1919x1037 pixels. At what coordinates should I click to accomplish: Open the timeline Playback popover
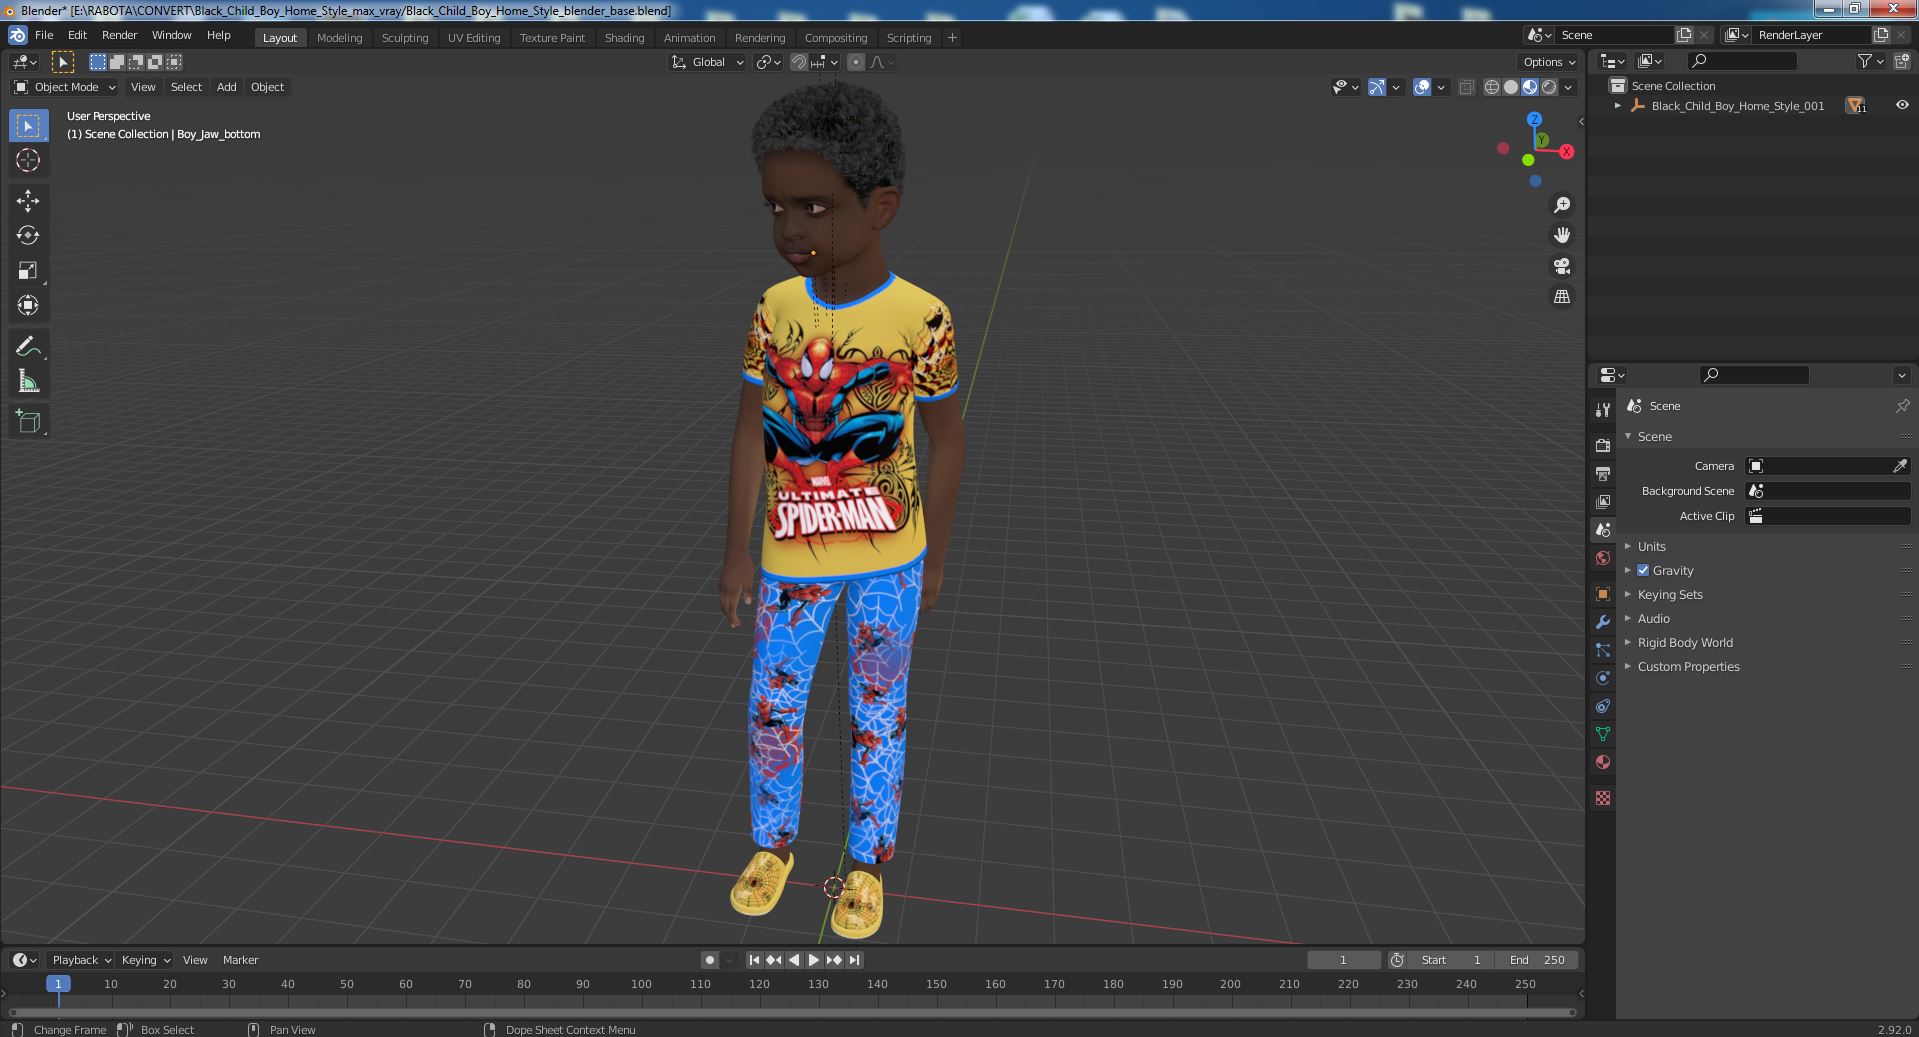(x=80, y=960)
